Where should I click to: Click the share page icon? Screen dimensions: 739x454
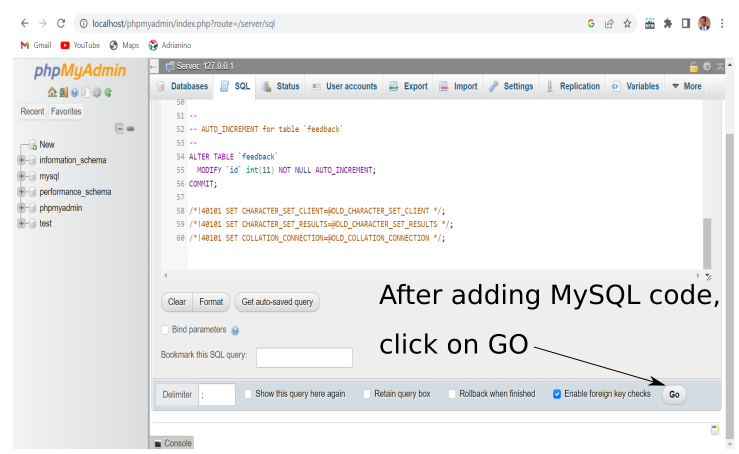tap(609, 23)
